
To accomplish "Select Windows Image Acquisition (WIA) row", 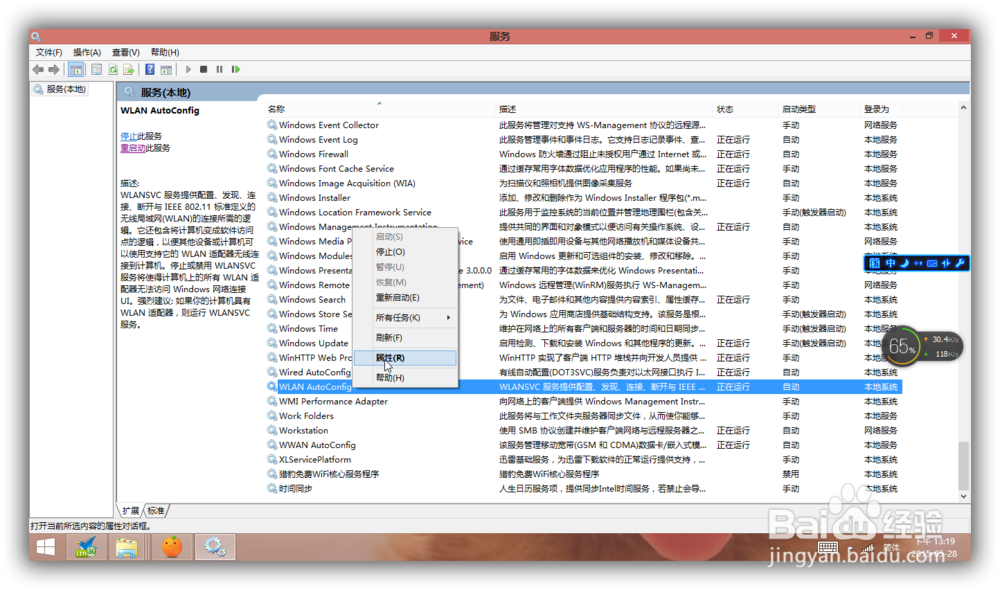I will click(584, 184).
